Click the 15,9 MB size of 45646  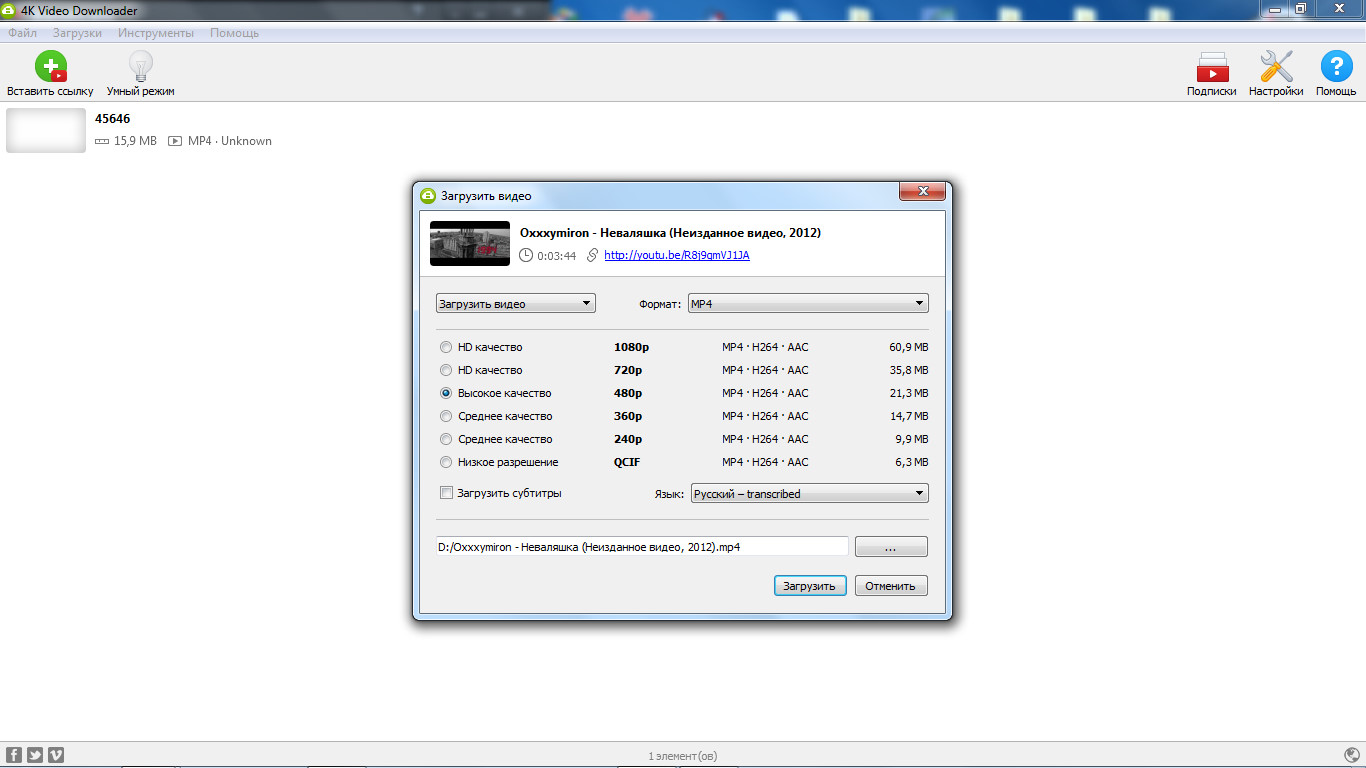pyautogui.click(x=135, y=141)
